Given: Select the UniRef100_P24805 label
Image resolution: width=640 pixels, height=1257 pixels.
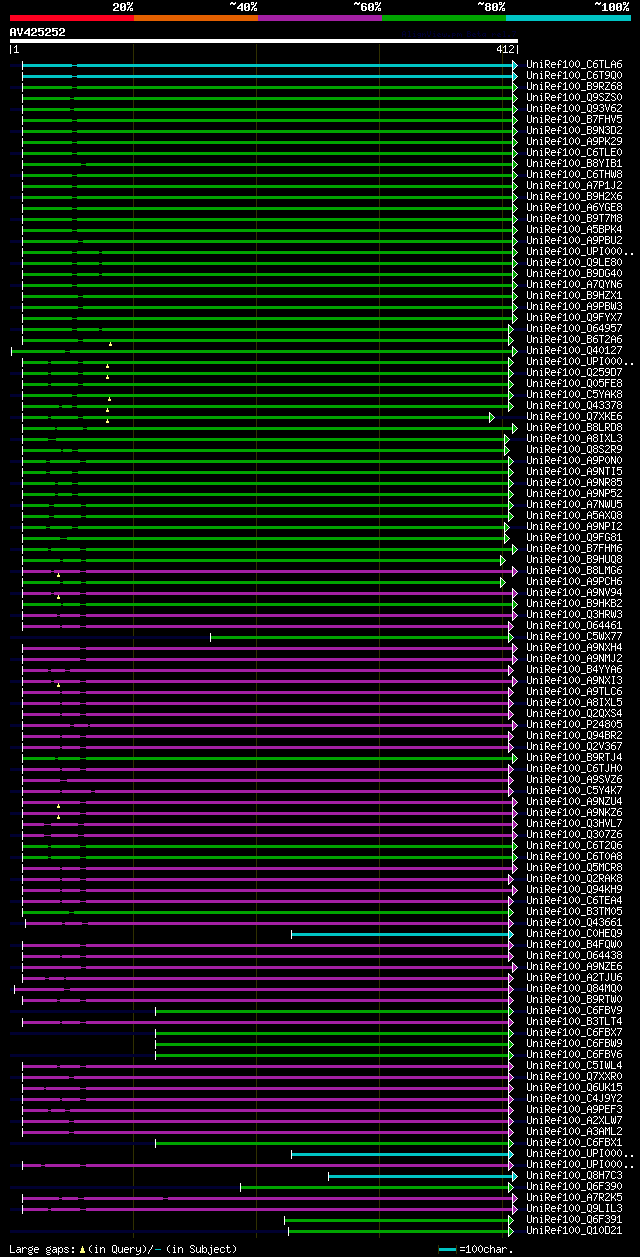Looking at the screenshot, I should 574,724.
